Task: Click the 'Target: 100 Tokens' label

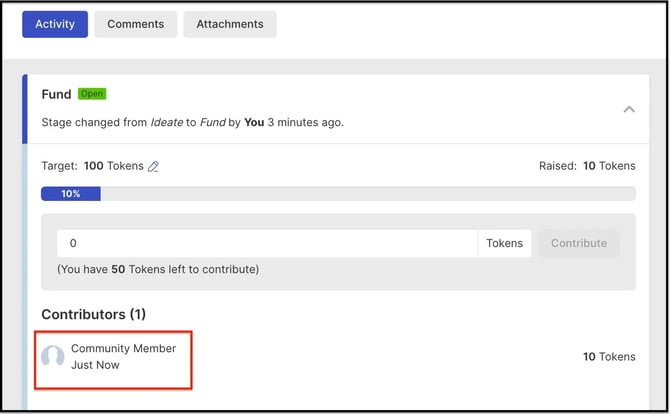Action: 92,166
